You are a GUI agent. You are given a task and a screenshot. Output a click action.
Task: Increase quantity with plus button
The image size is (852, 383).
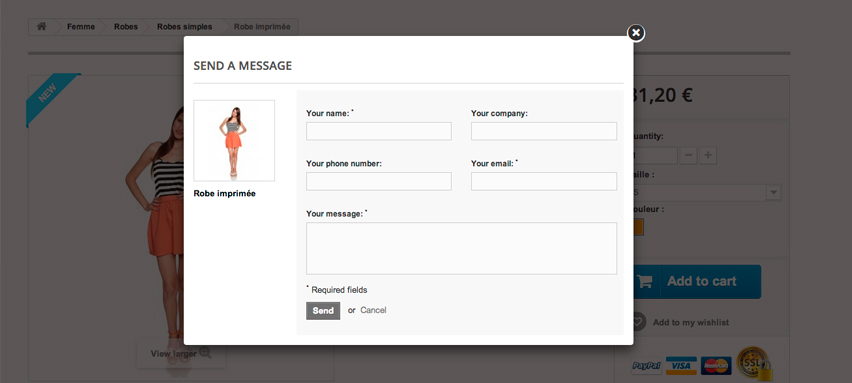[x=707, y=155]
